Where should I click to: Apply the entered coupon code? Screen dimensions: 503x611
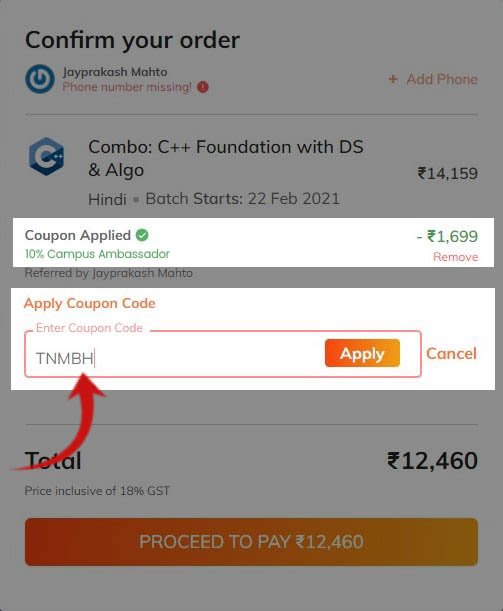[x=362, y=353]
